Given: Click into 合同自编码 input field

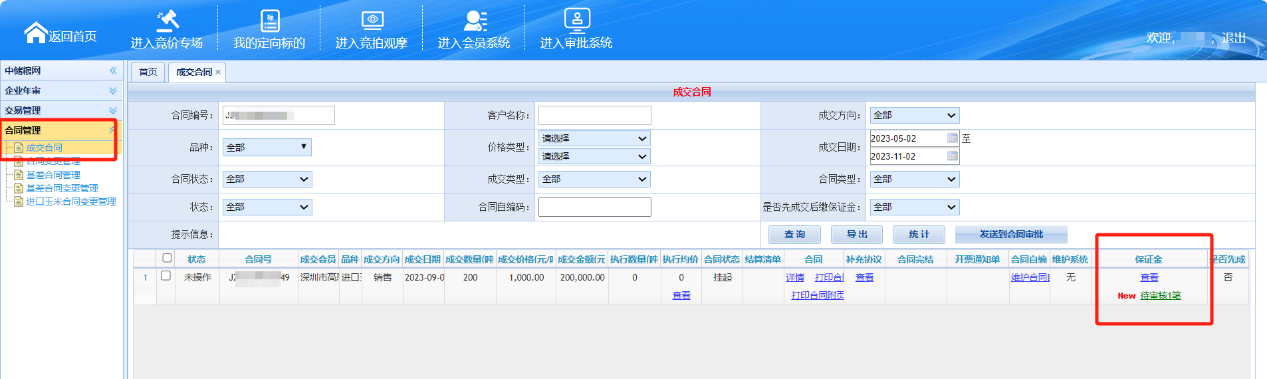Looking at the screenshot, I should point(594,207).
